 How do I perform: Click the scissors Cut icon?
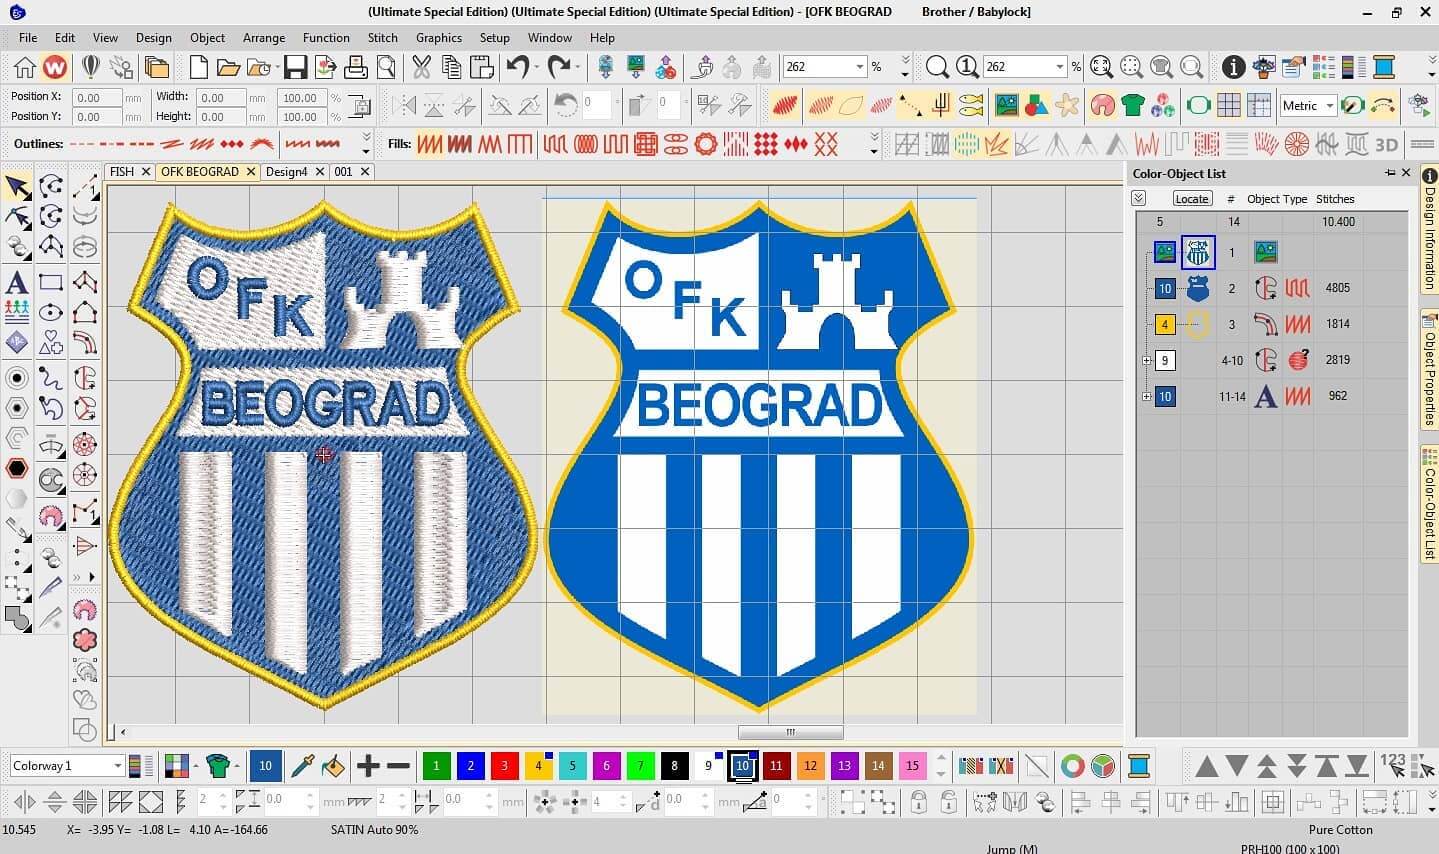[x=421, y=67]
